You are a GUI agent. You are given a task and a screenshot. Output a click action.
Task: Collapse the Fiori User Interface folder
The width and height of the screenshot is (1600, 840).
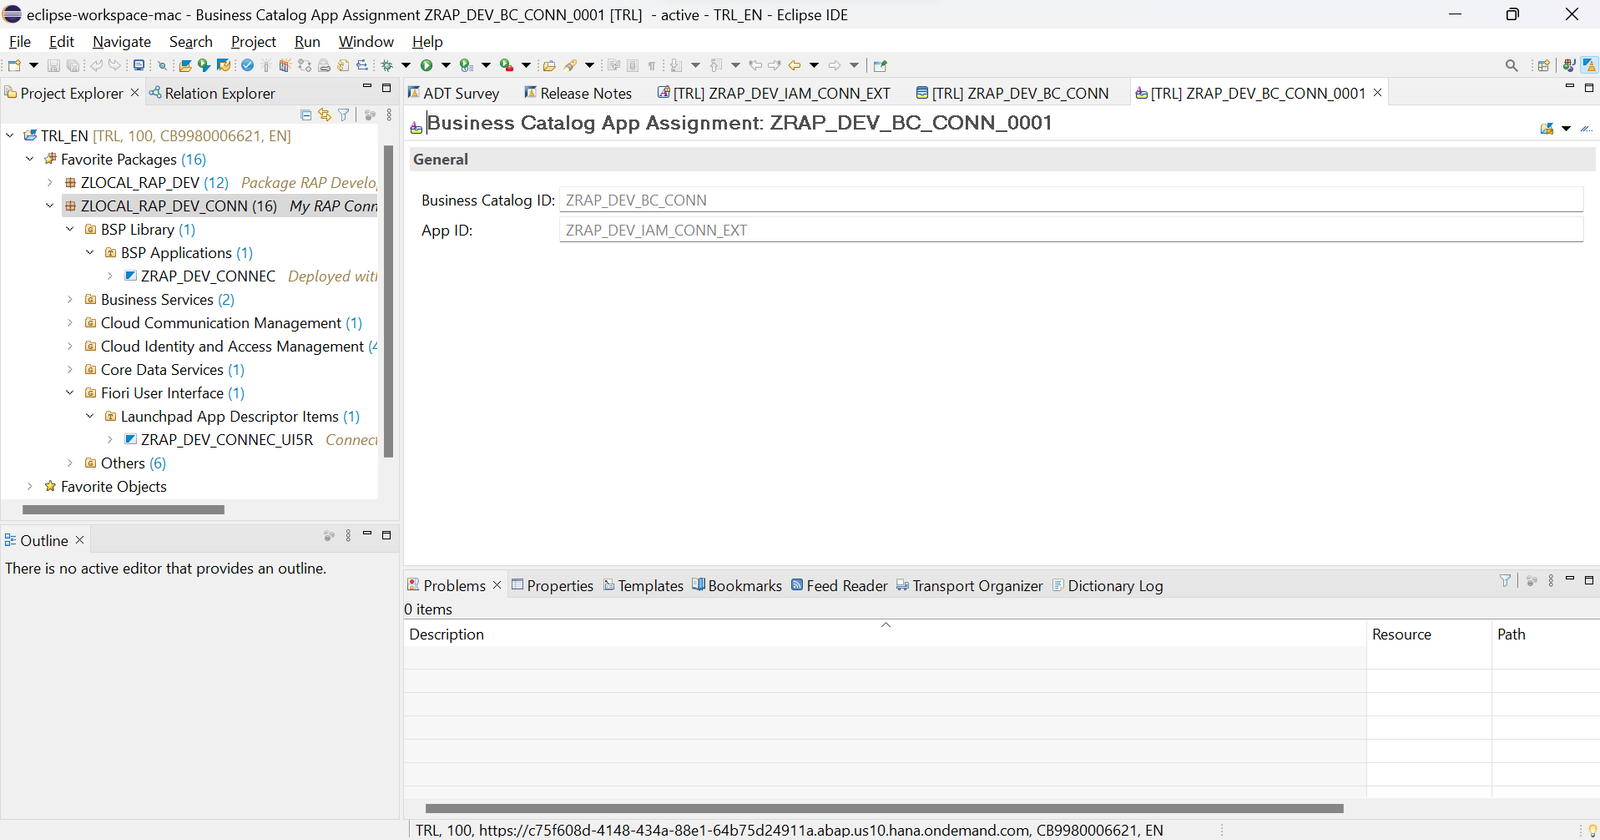[x=70, y=393]
